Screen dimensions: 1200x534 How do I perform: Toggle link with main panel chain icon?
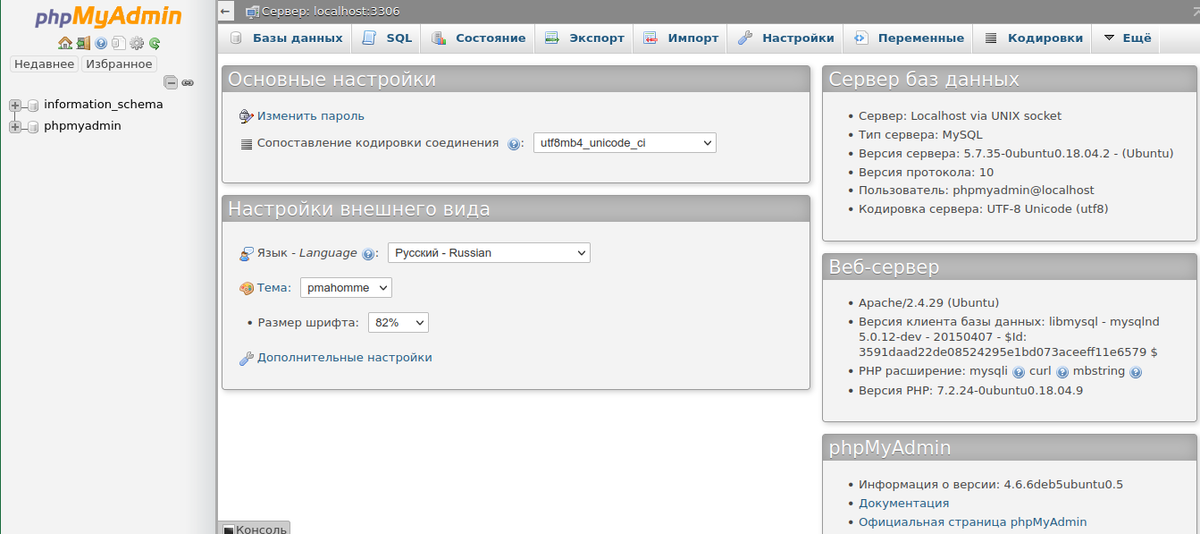[x=187, y=83]
